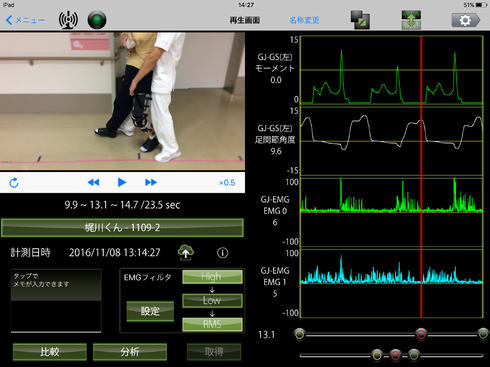Viewport: 490px width, 367px height.
Task: Tap the 14:27 status bar clock
Action: [x=246, y=5]
